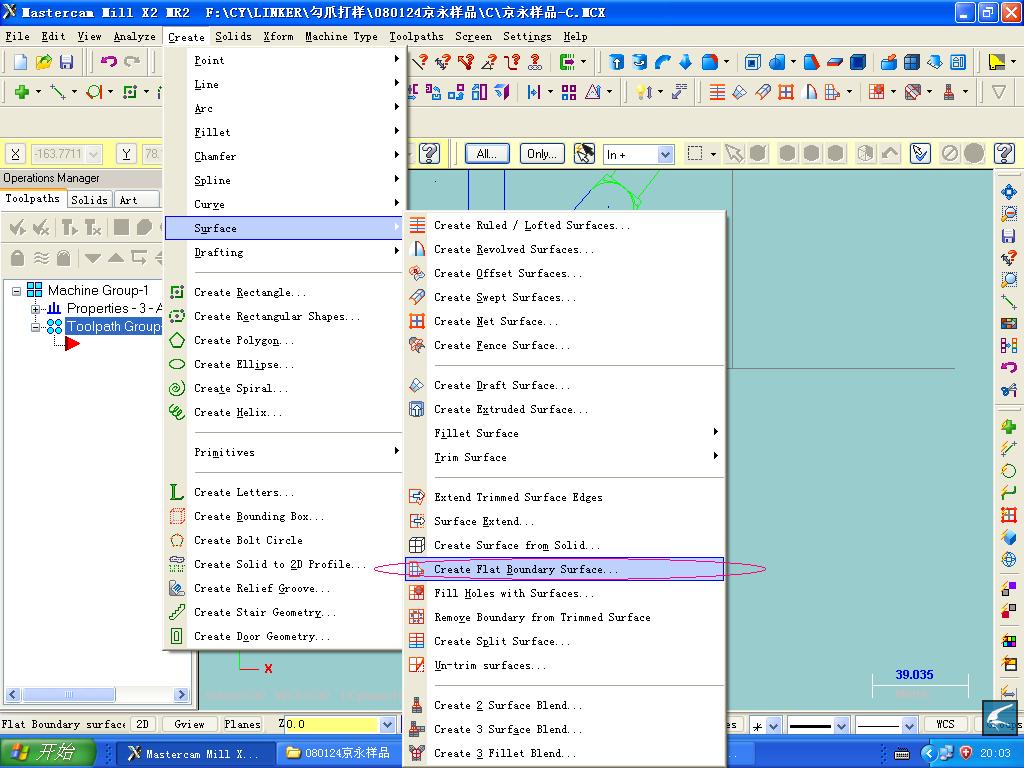This screenshot has height=768, width=1024.
Task: Click the Only... selection button
Action: pos(541,154)
